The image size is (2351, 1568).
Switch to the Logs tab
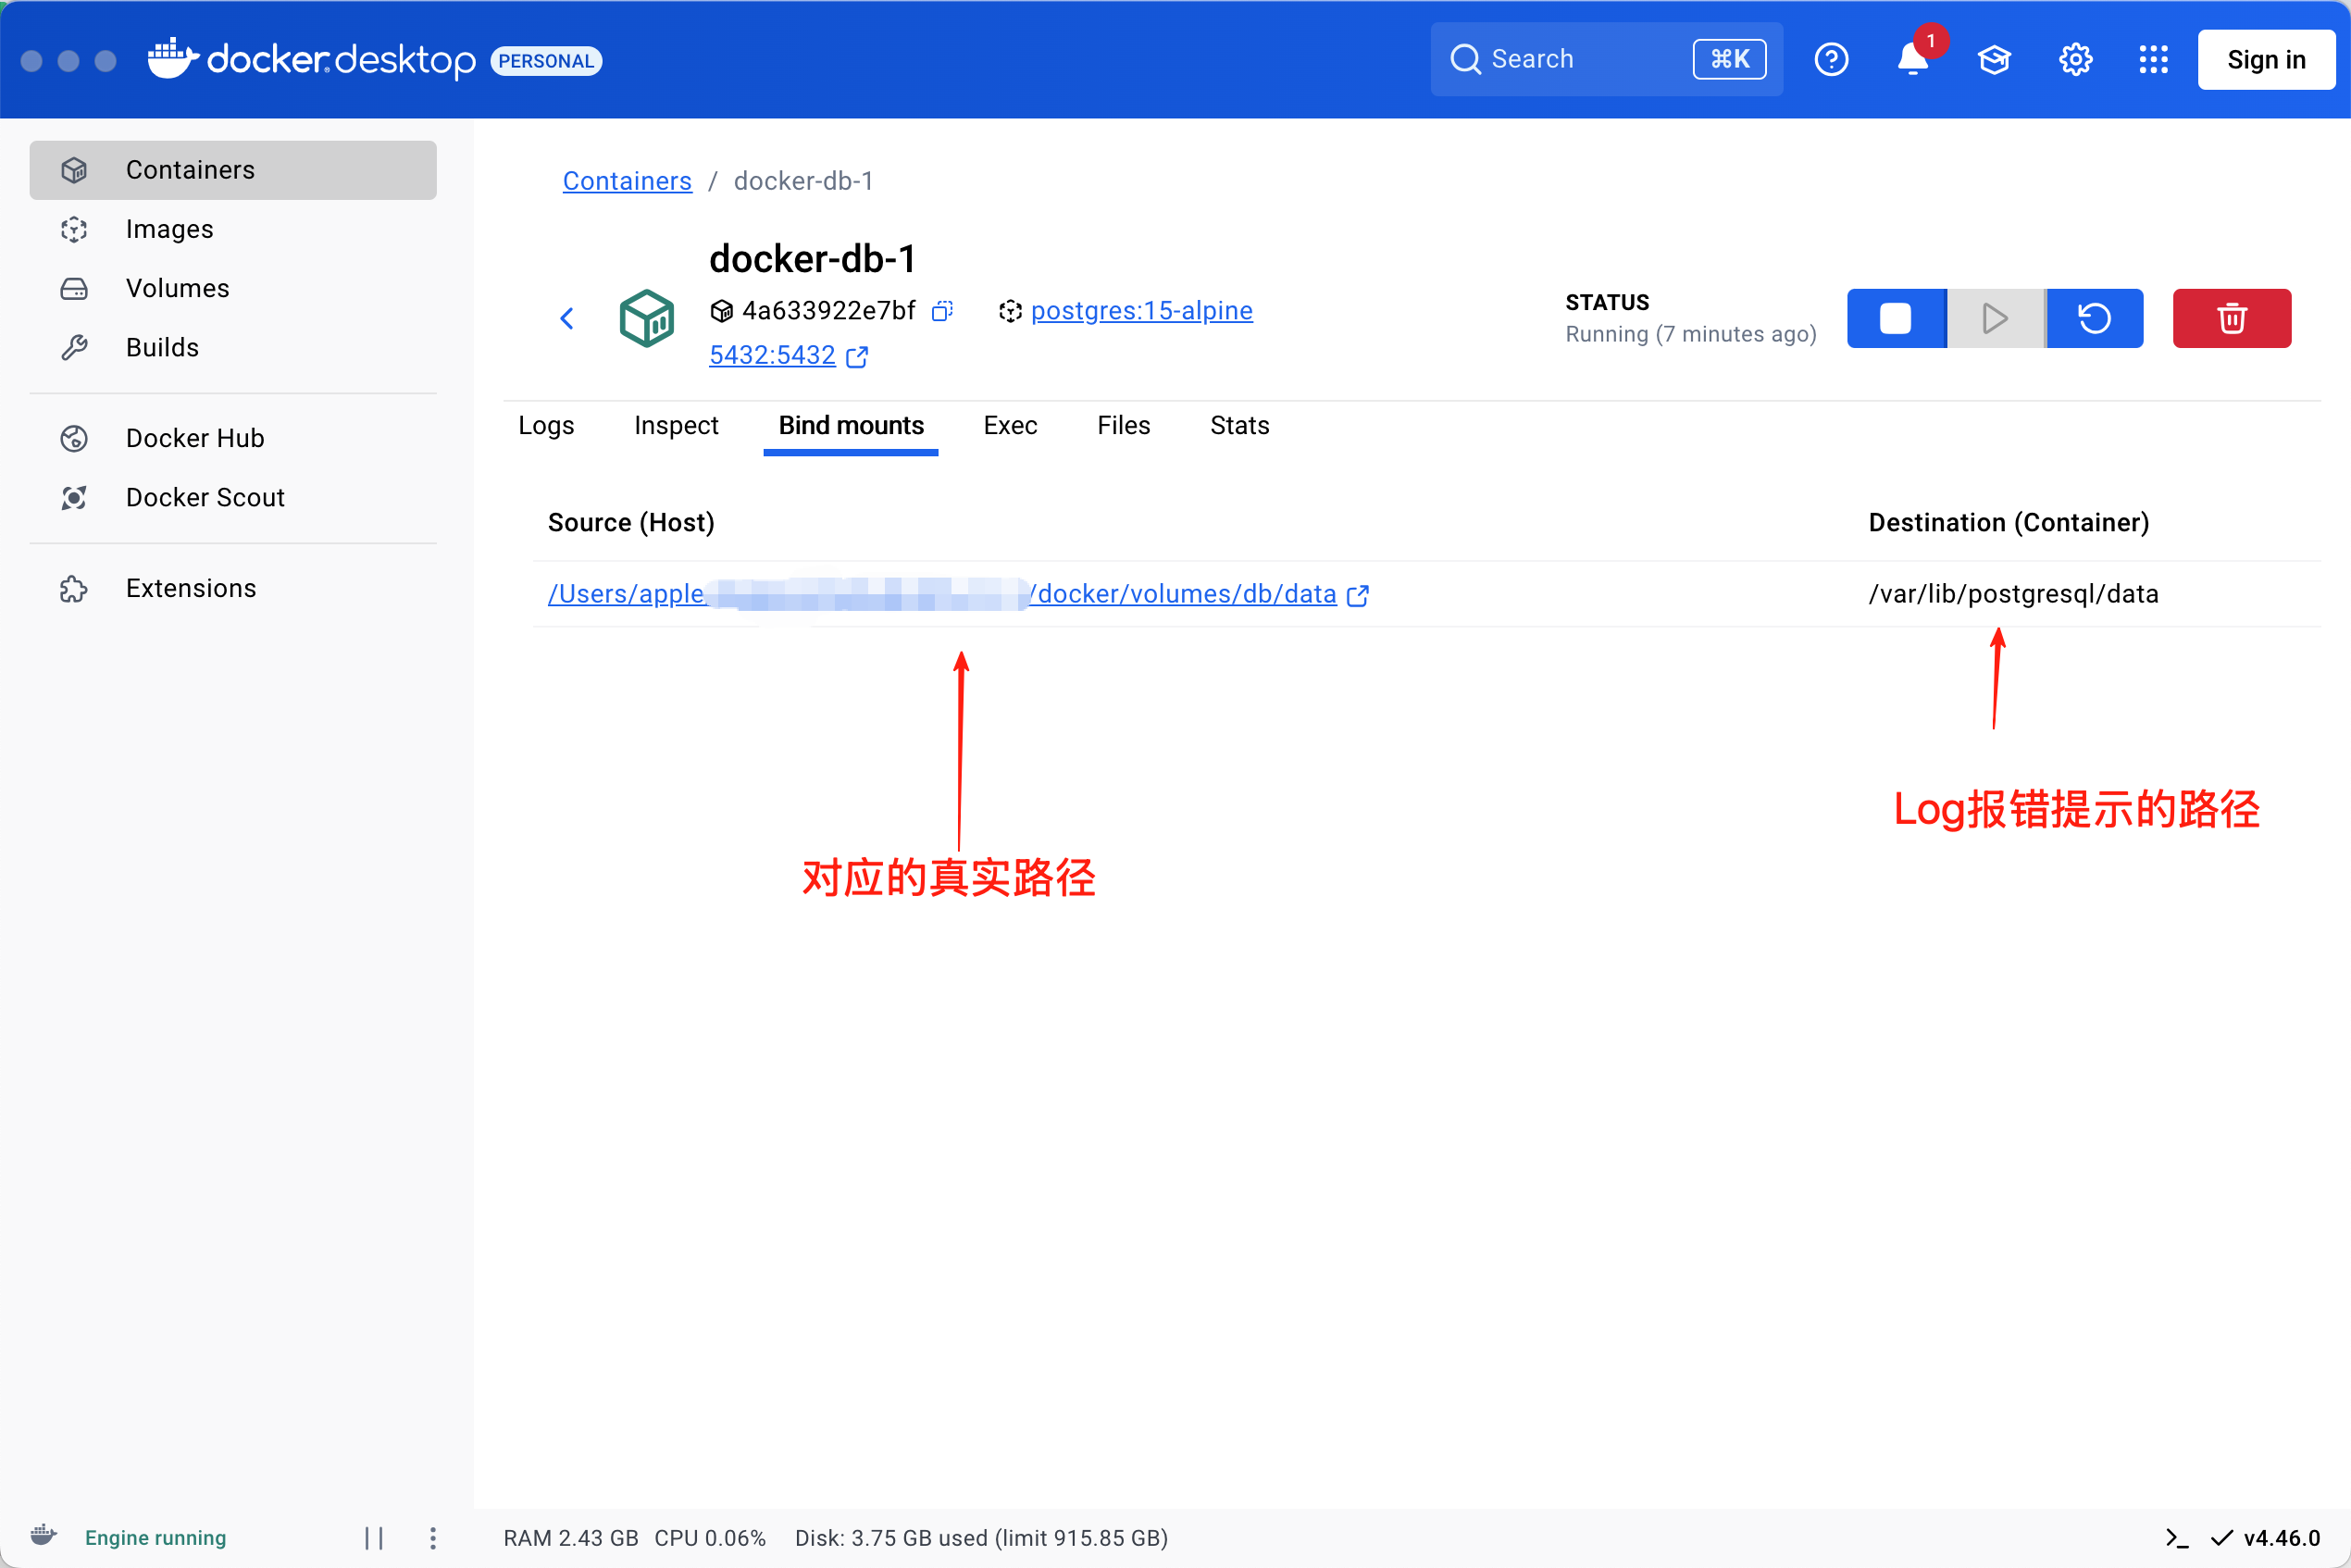(x=546, y=425)
